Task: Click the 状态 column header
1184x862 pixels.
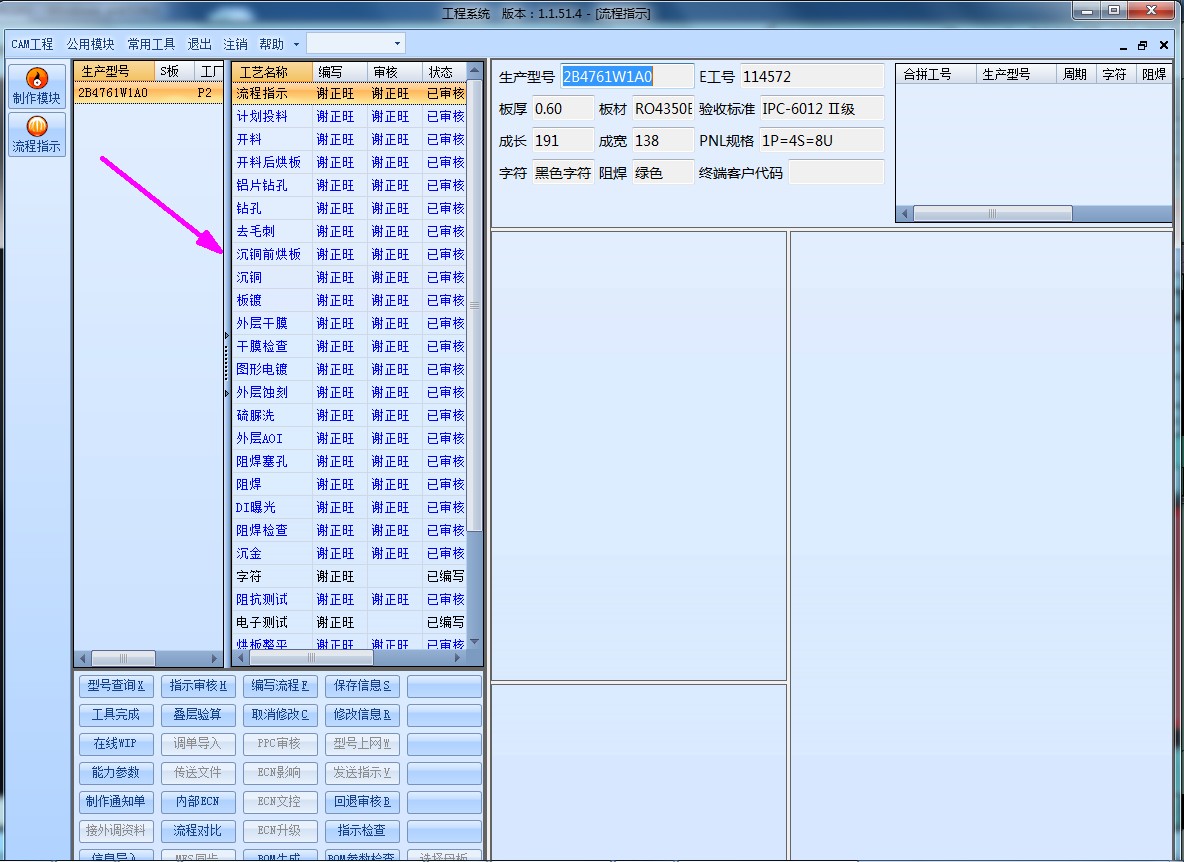Action: pyautogui.click(x=444, y=72)
